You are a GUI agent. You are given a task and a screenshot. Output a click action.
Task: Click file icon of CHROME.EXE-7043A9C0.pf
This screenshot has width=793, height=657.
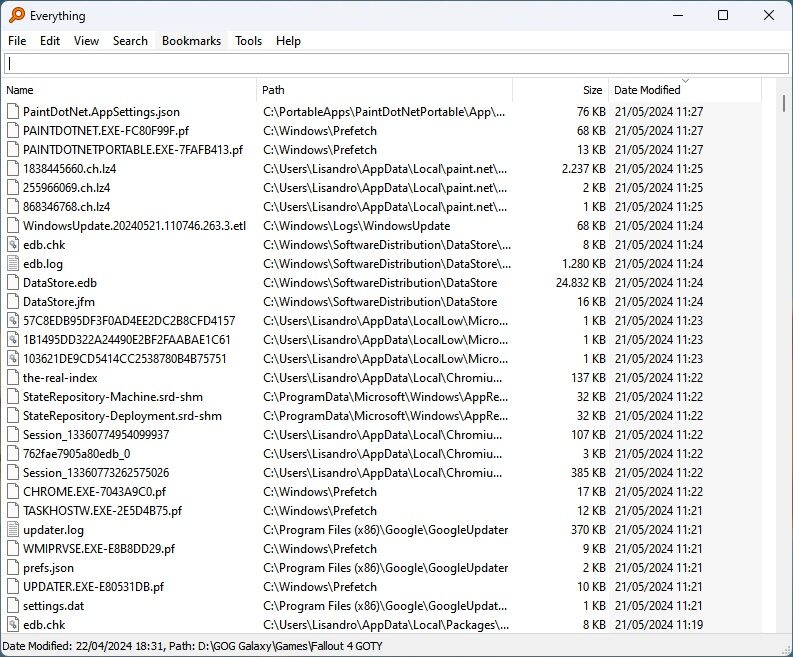13,492
